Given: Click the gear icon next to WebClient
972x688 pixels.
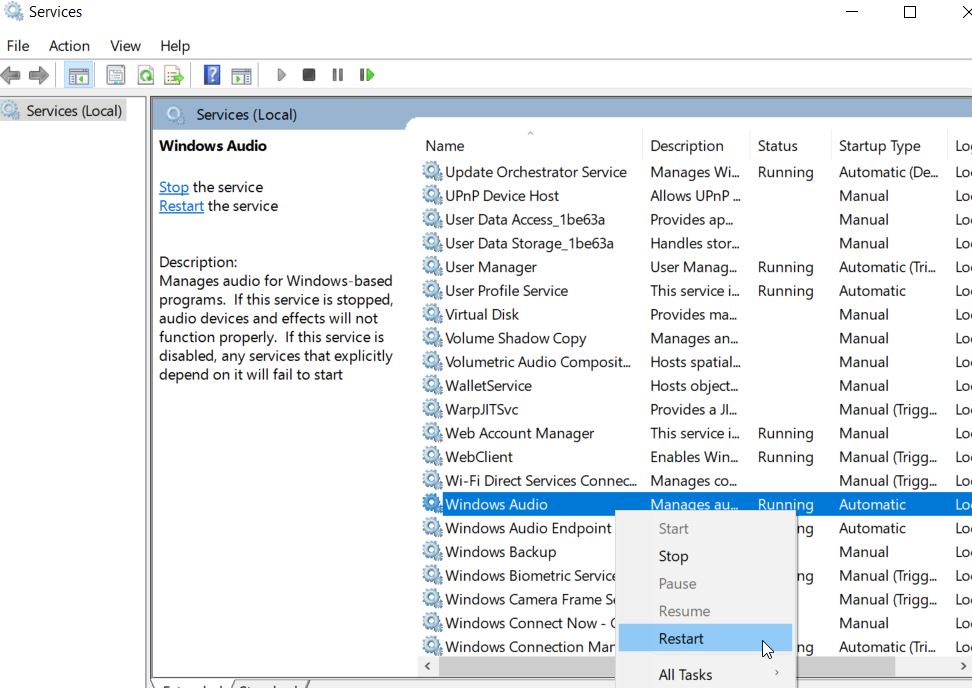Looking at the screenshot, I should click(432, 456).
